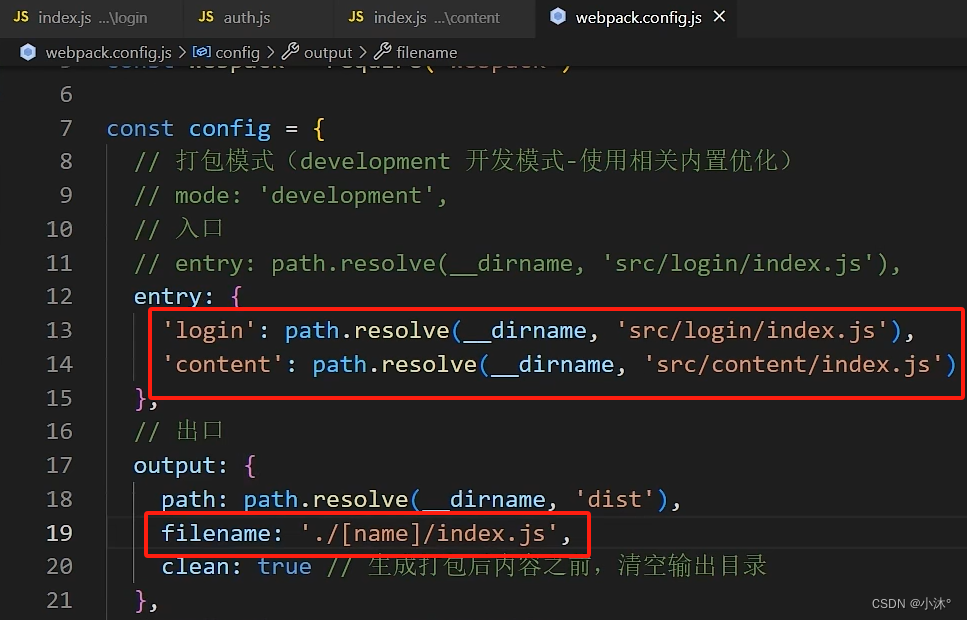Image resolution: width=967 pixels, height=620 pixels.
Task: Expand breadcrumb chevron after config
Action: click(x=271, y=52)
